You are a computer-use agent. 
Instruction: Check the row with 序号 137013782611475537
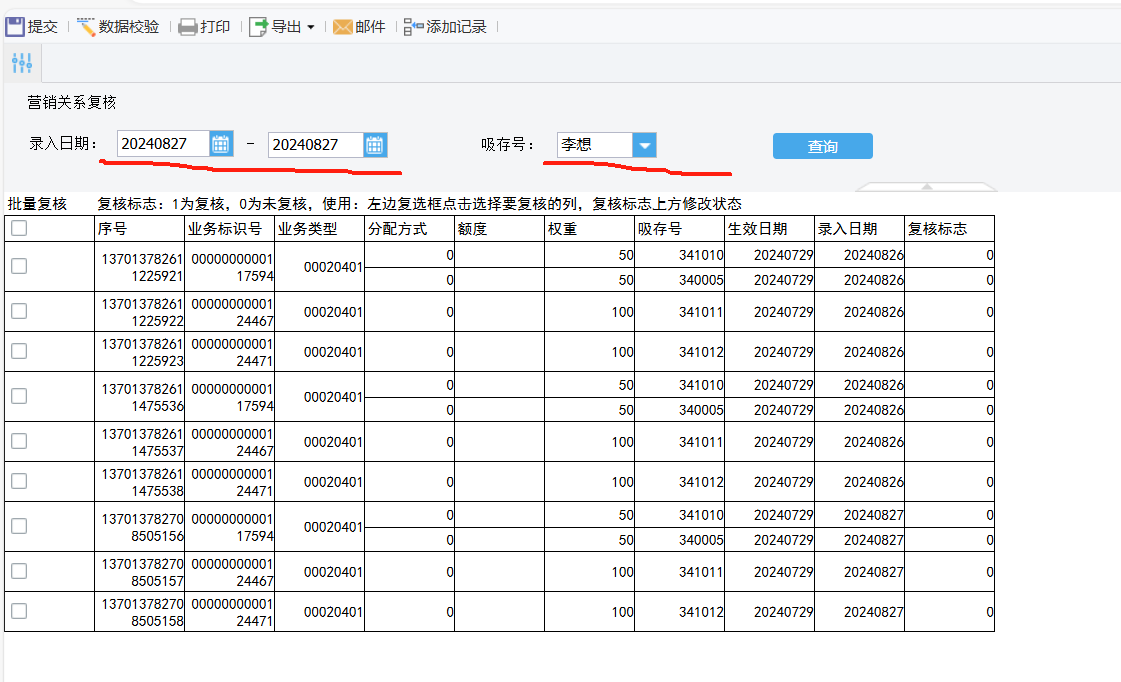(x=19, y=441)
